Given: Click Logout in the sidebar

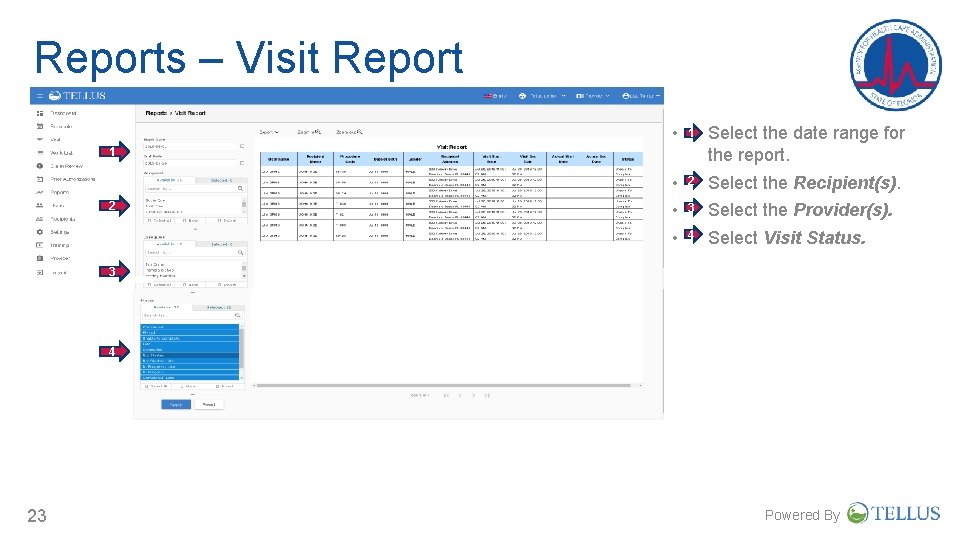Looking at the screenshot, I should click(x=51, y=272).
